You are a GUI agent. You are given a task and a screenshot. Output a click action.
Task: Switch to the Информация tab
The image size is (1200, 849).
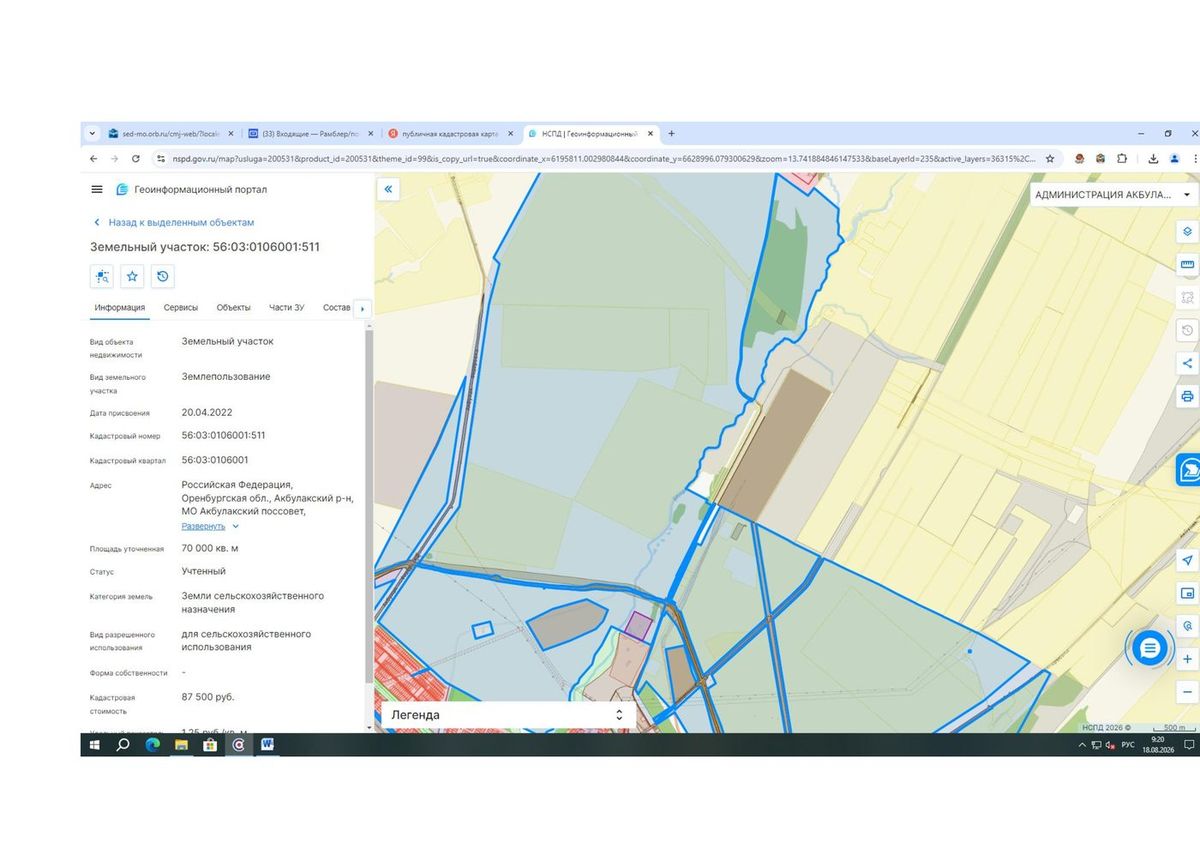pos(120,307)
